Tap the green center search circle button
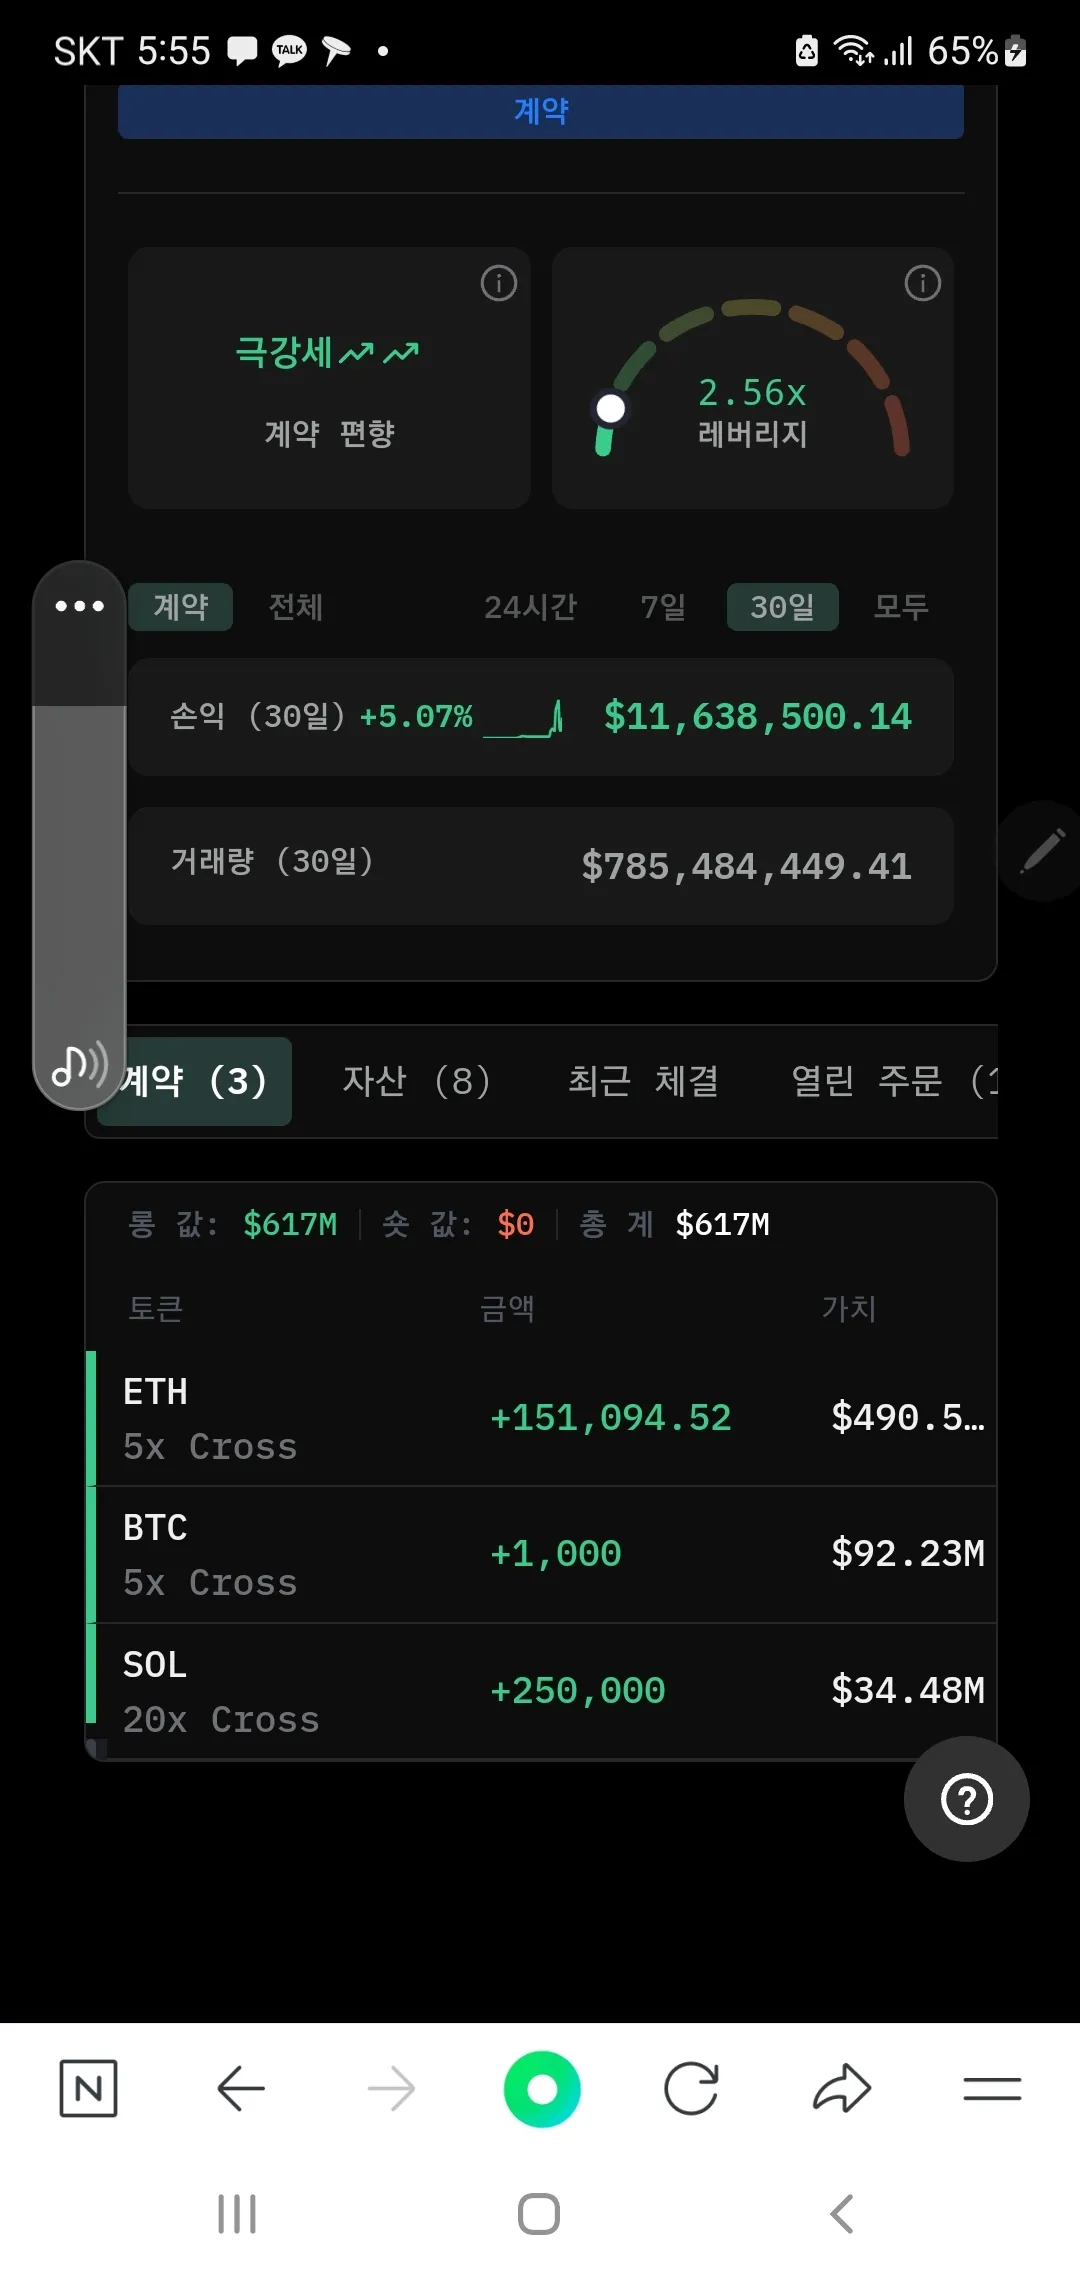The image size is (1080, 2280). click(542, 2088)
